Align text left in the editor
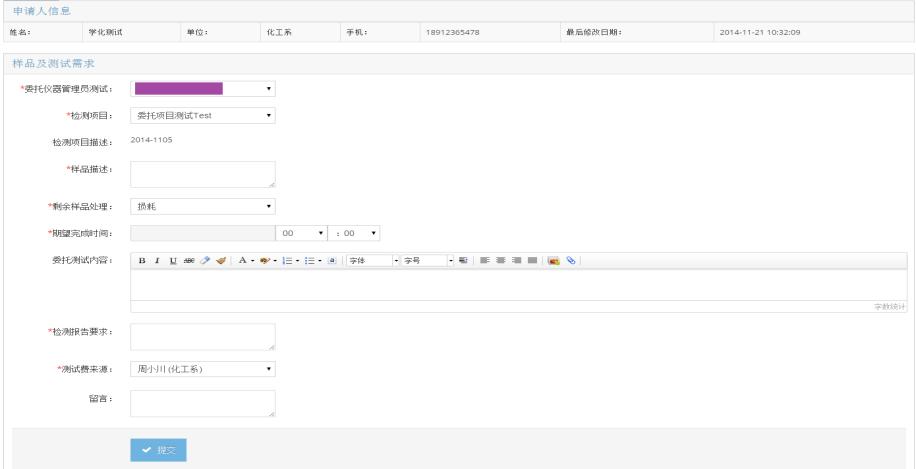 [485, 261]
